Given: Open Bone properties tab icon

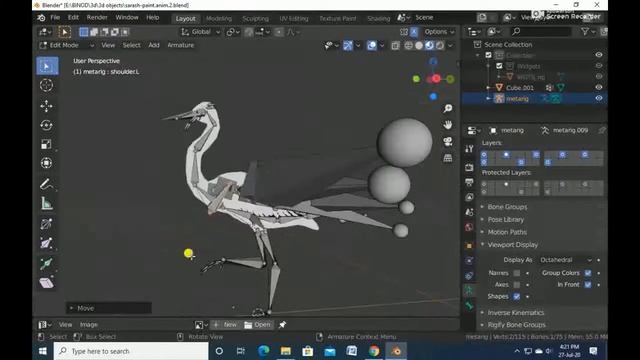Looking at the screenshot, I should (469, 306).
